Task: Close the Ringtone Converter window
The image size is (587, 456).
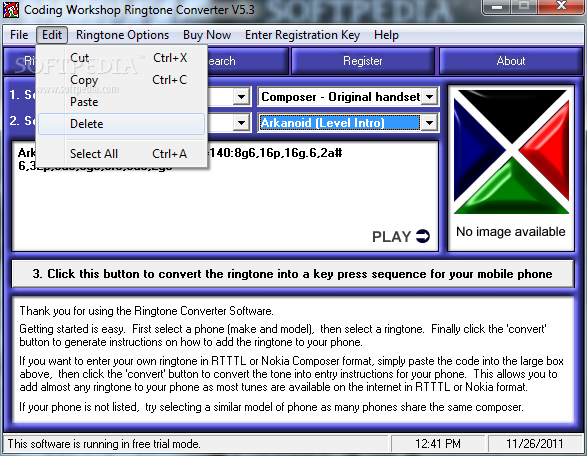Action: tap(561, 7)
